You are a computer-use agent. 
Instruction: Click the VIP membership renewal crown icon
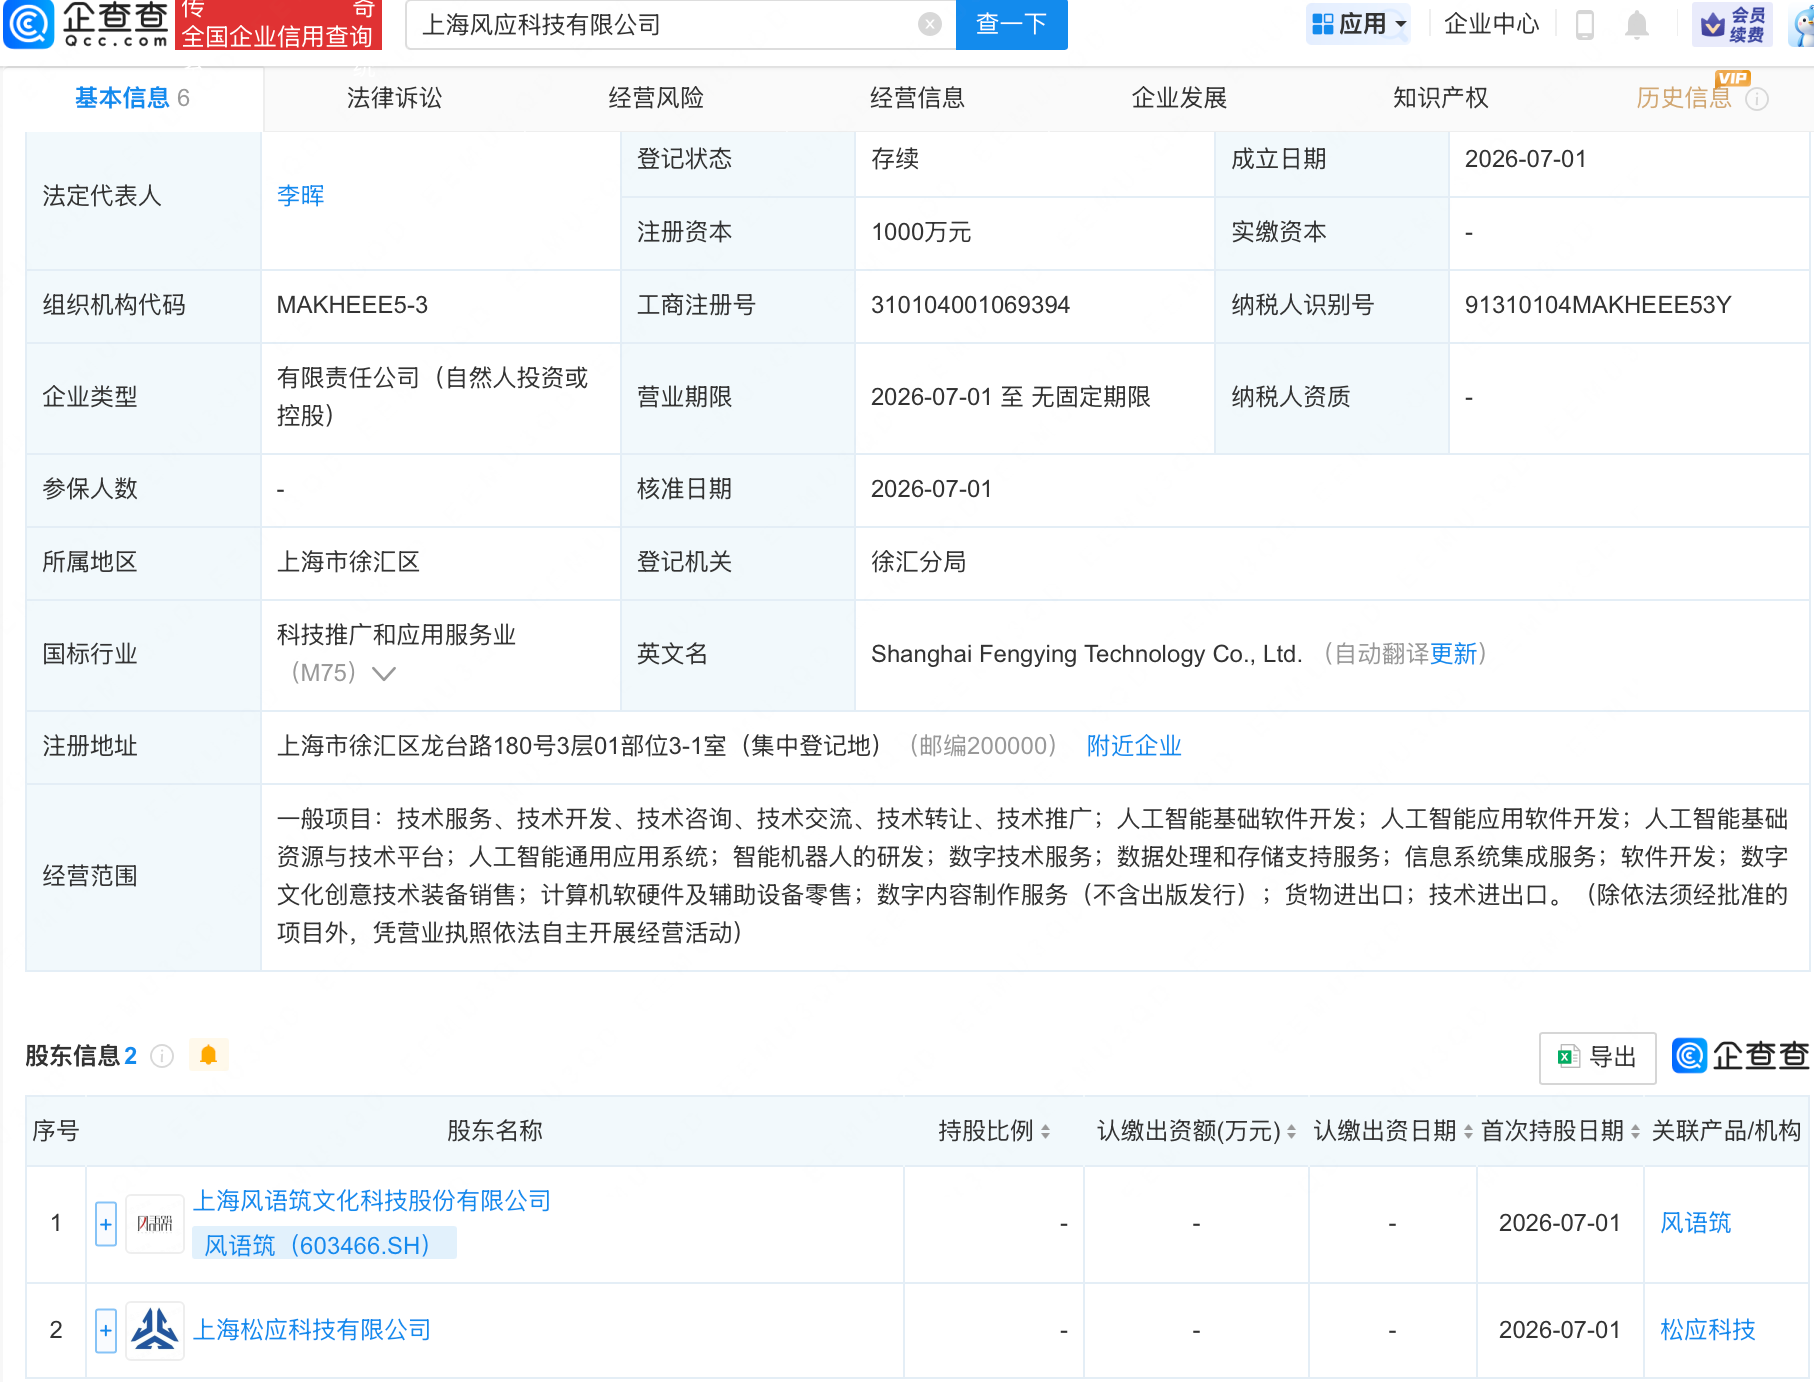(x=1733, y=24)
